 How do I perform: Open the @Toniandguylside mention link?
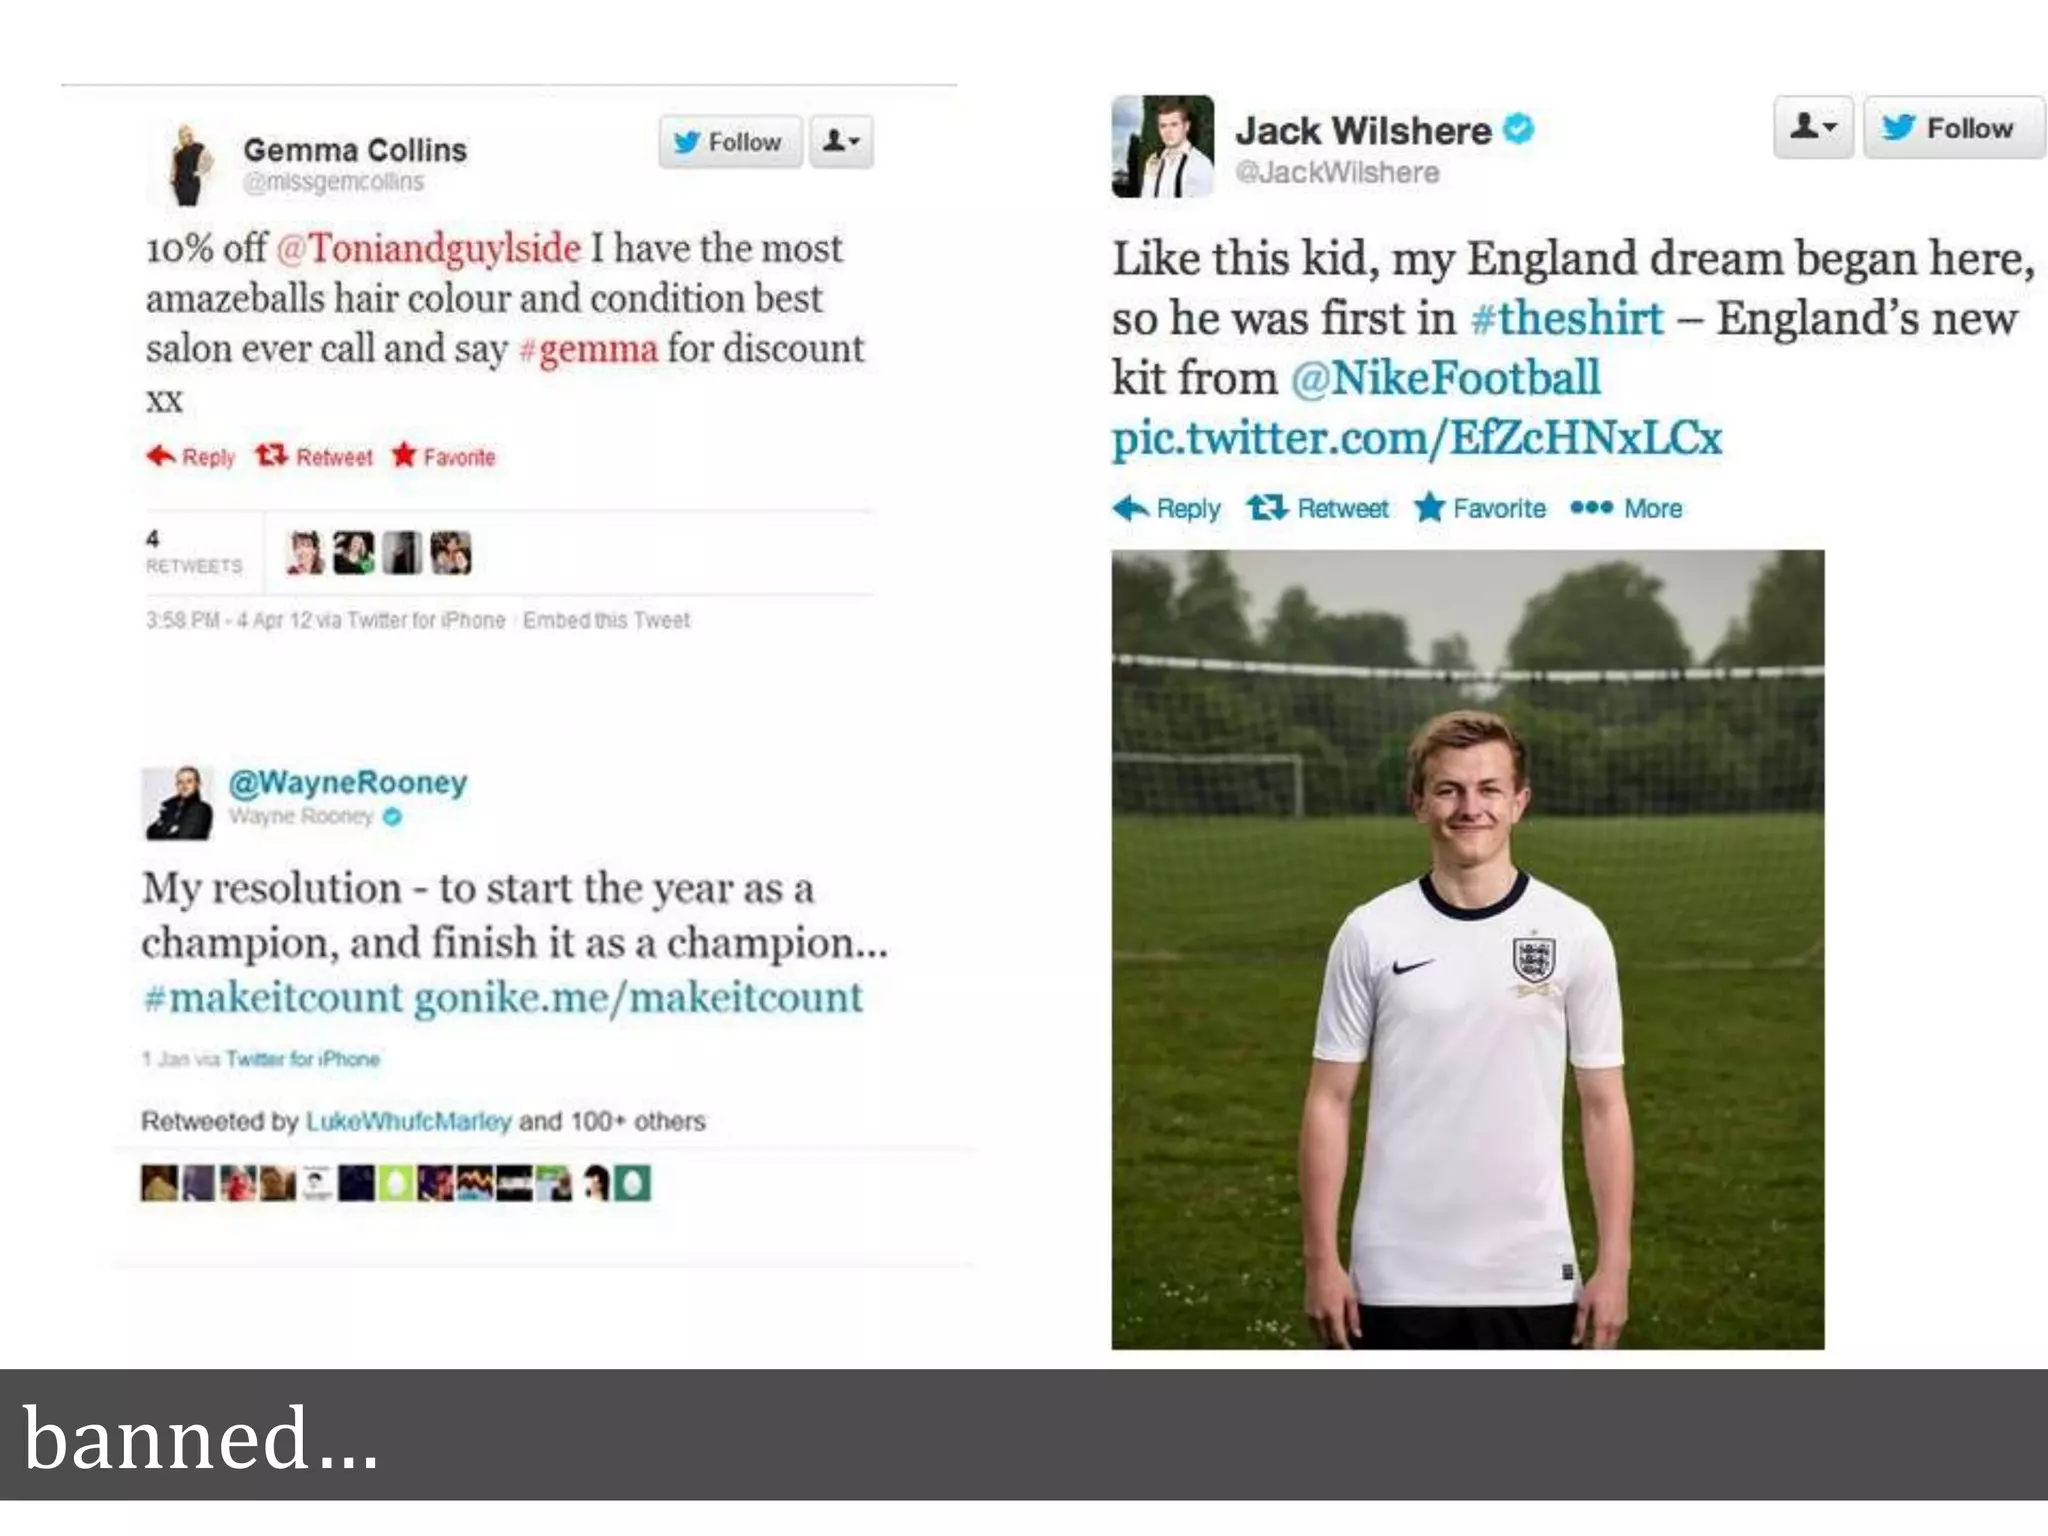[427, 248]
